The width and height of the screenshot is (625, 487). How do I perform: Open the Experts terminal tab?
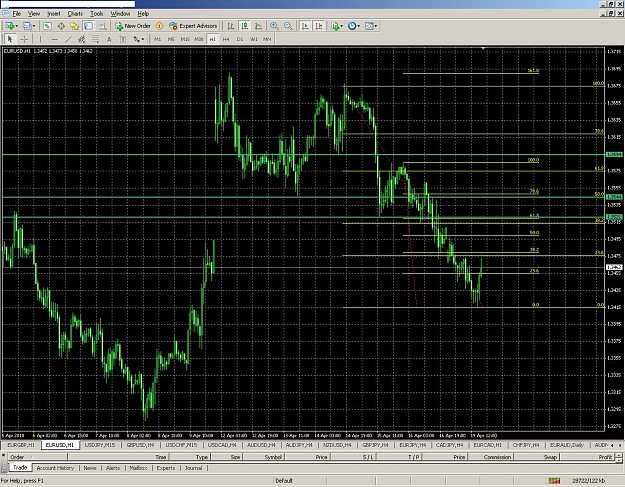click(x=166, y=468)
